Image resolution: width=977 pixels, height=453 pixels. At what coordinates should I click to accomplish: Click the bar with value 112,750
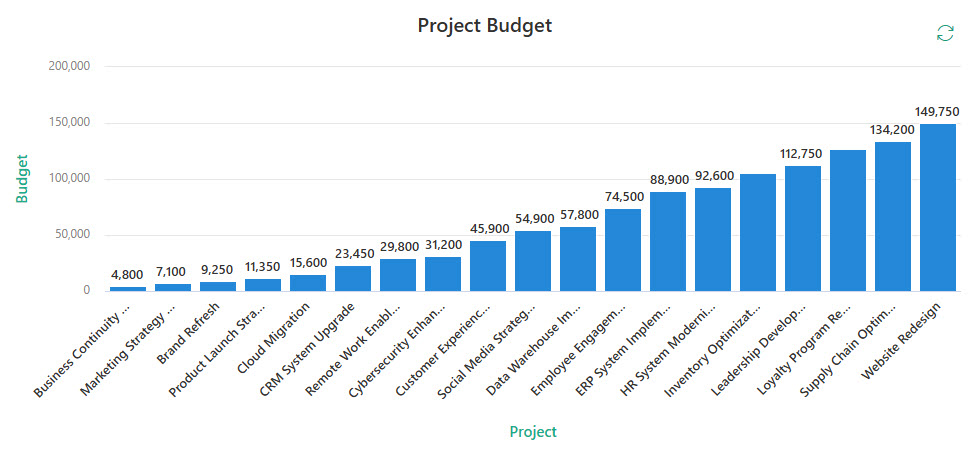coord(802,228)
